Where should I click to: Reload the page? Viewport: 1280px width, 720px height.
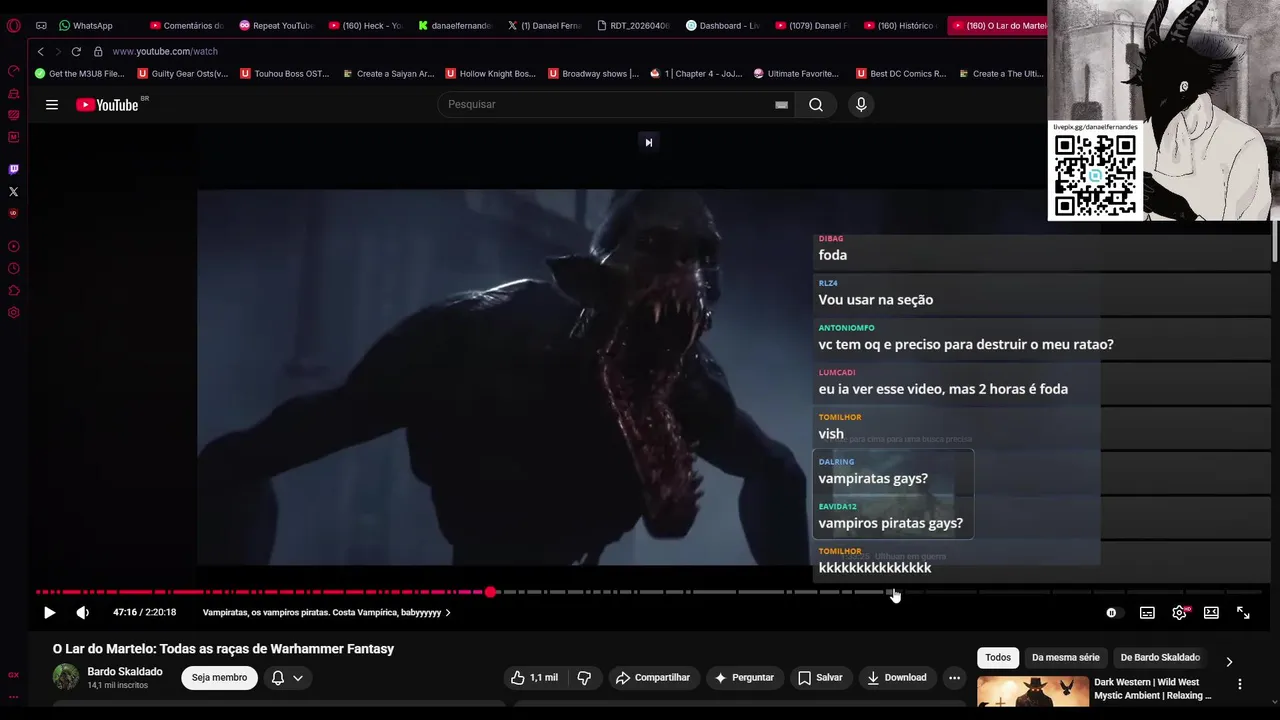(x=76, y=51)
